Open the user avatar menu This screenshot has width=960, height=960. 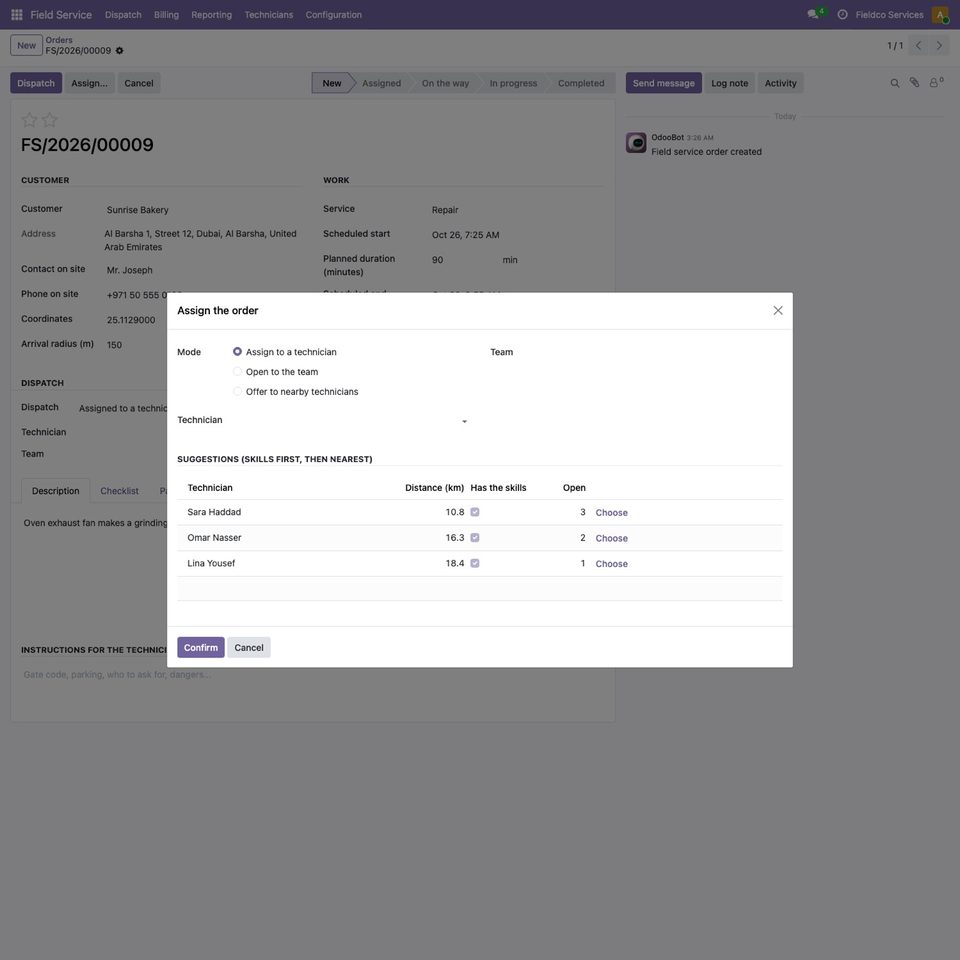(940, 15)
